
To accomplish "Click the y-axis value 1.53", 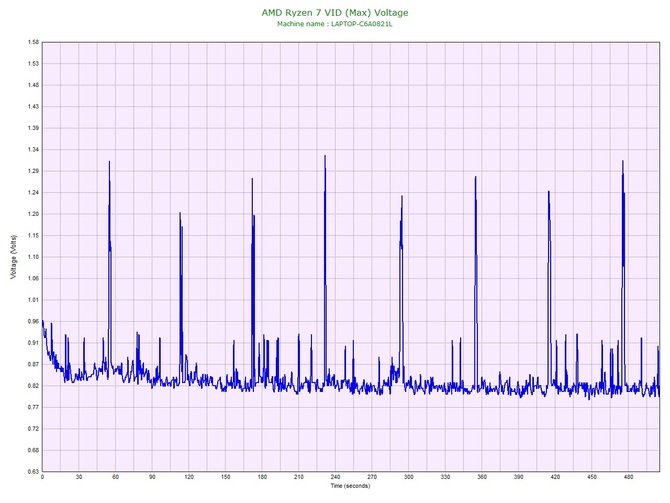I will coord(33,64).
